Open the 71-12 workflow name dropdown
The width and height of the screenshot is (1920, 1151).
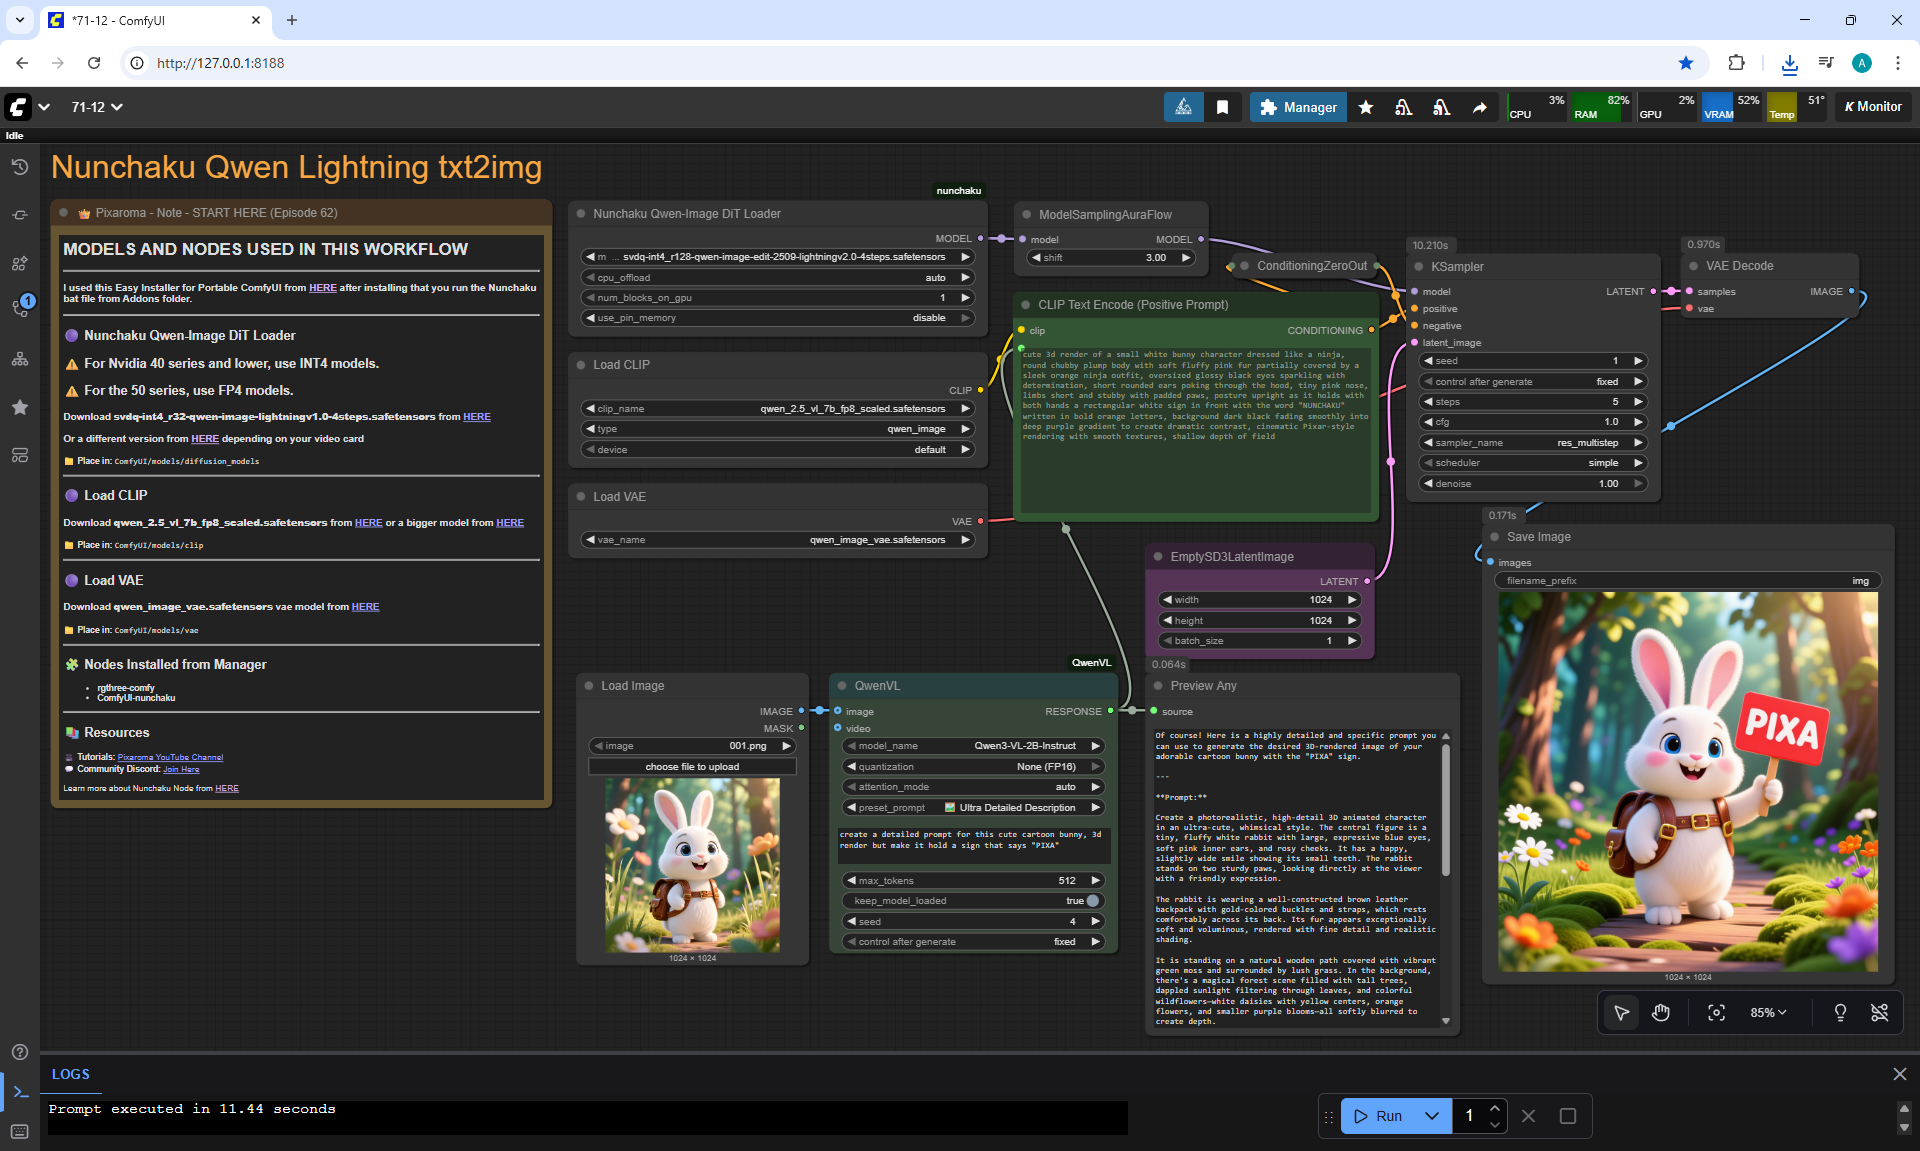97,107
